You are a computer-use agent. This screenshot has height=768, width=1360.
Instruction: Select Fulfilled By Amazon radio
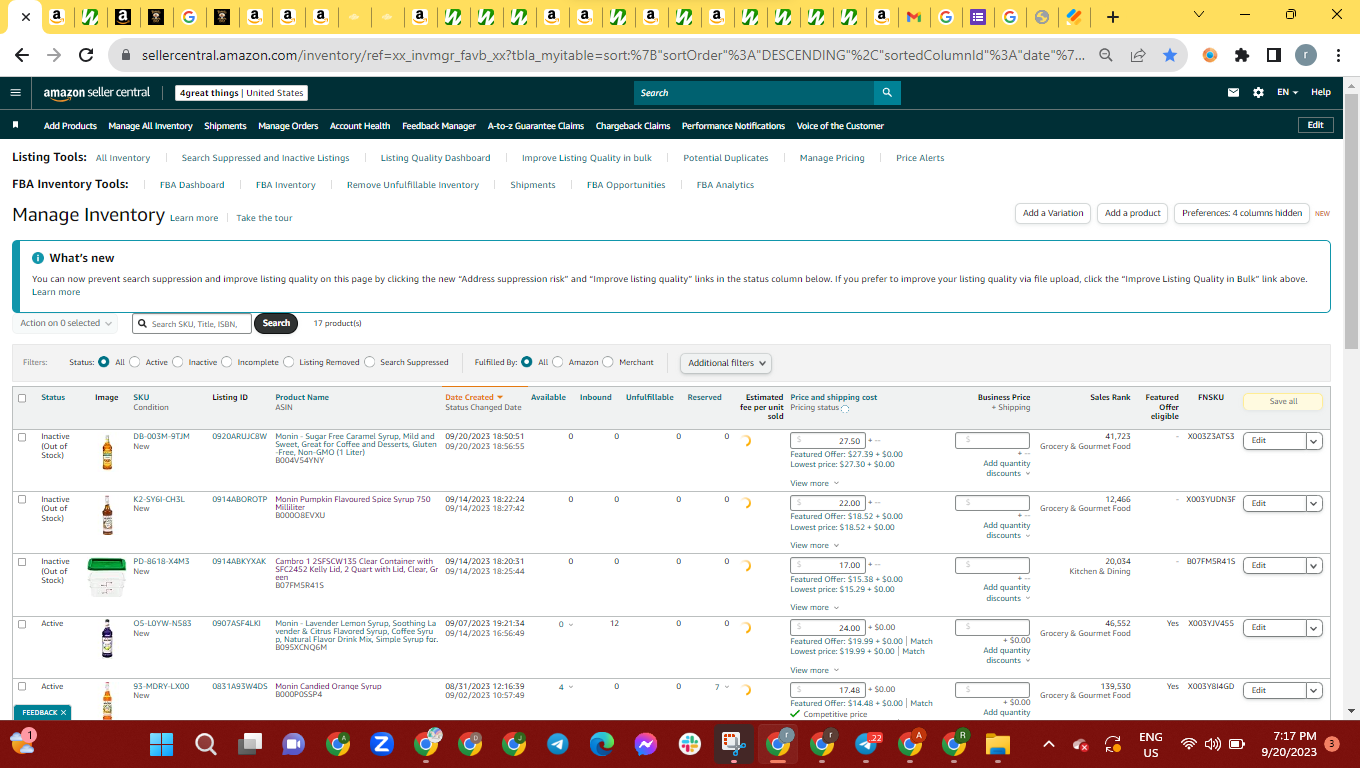558,362
